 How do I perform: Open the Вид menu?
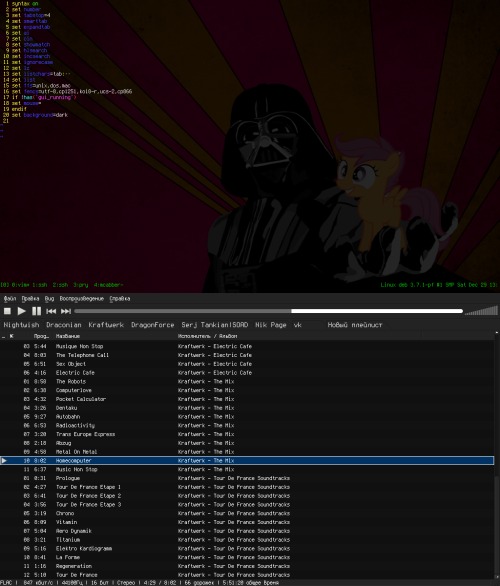click(49, 299)
